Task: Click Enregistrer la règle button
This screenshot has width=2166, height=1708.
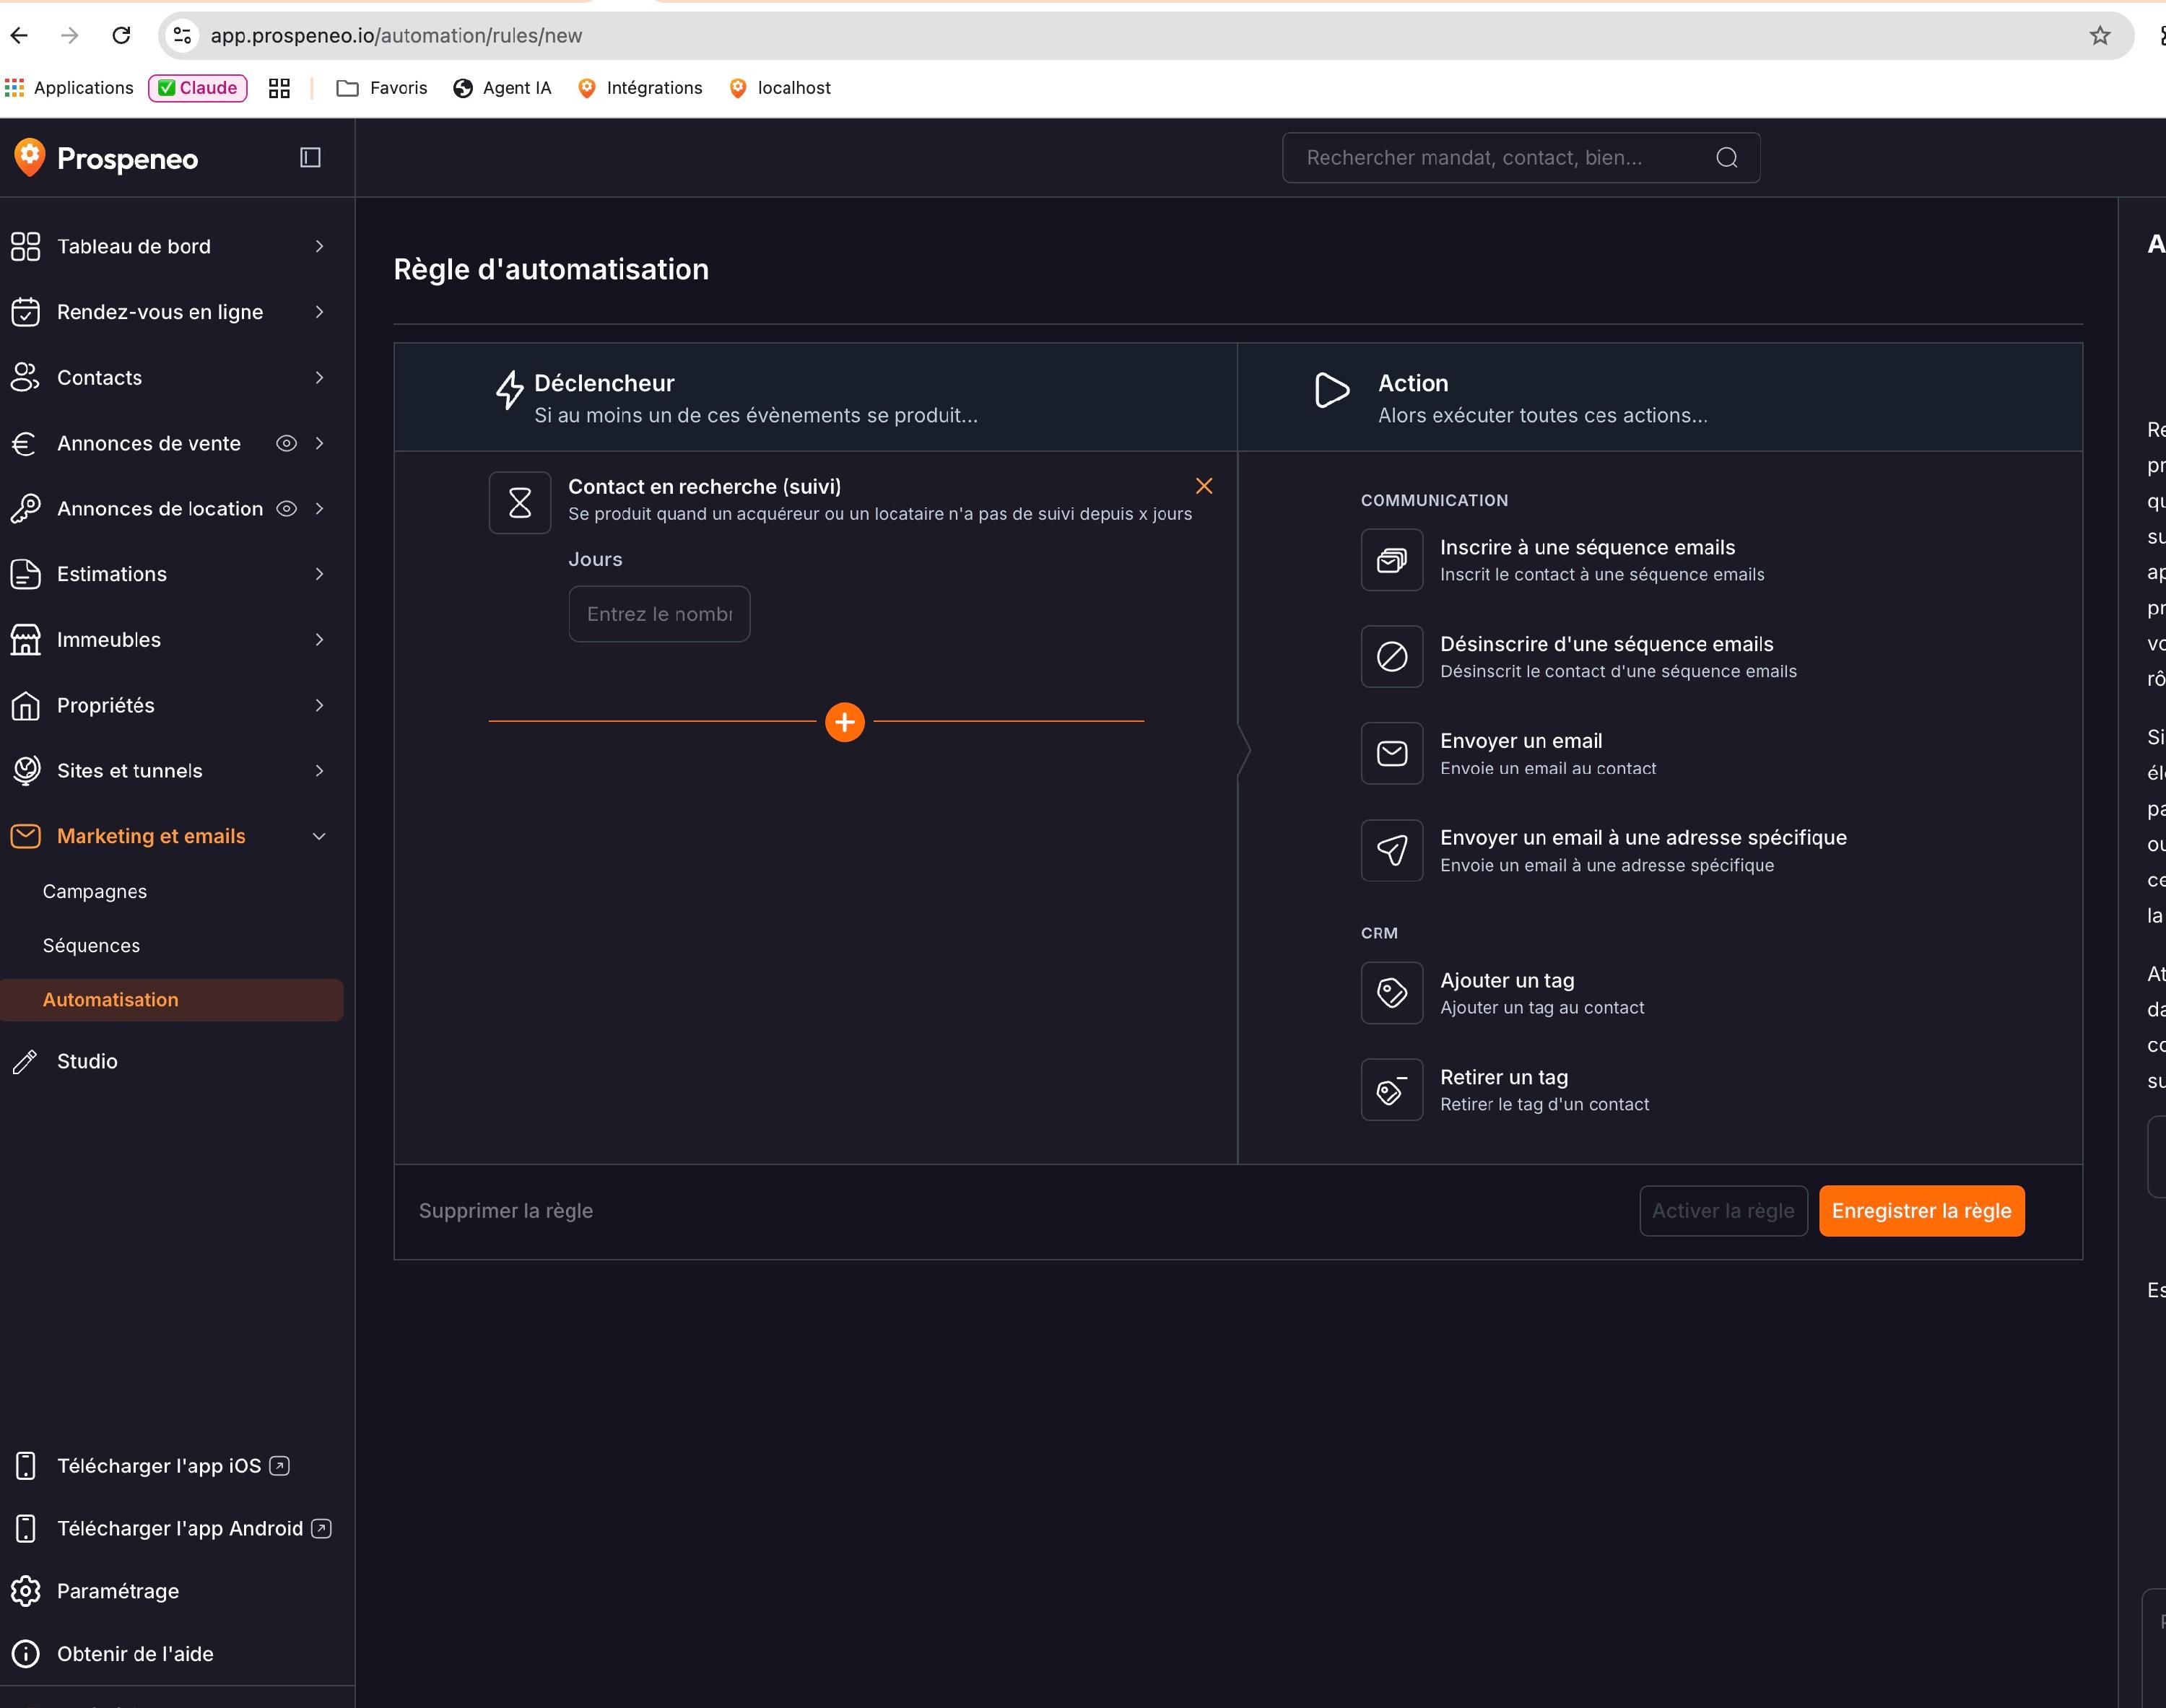Action: pyautogui.click(x=1921, y=1210)
